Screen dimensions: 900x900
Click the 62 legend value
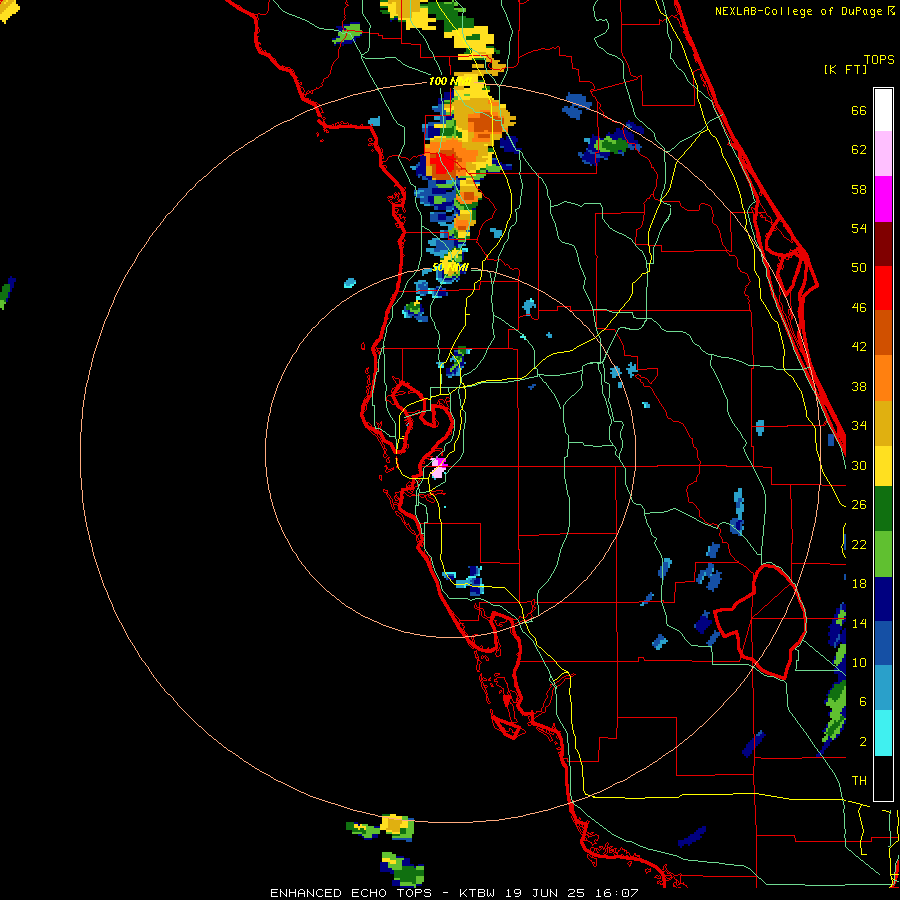(x=859, y=150)
